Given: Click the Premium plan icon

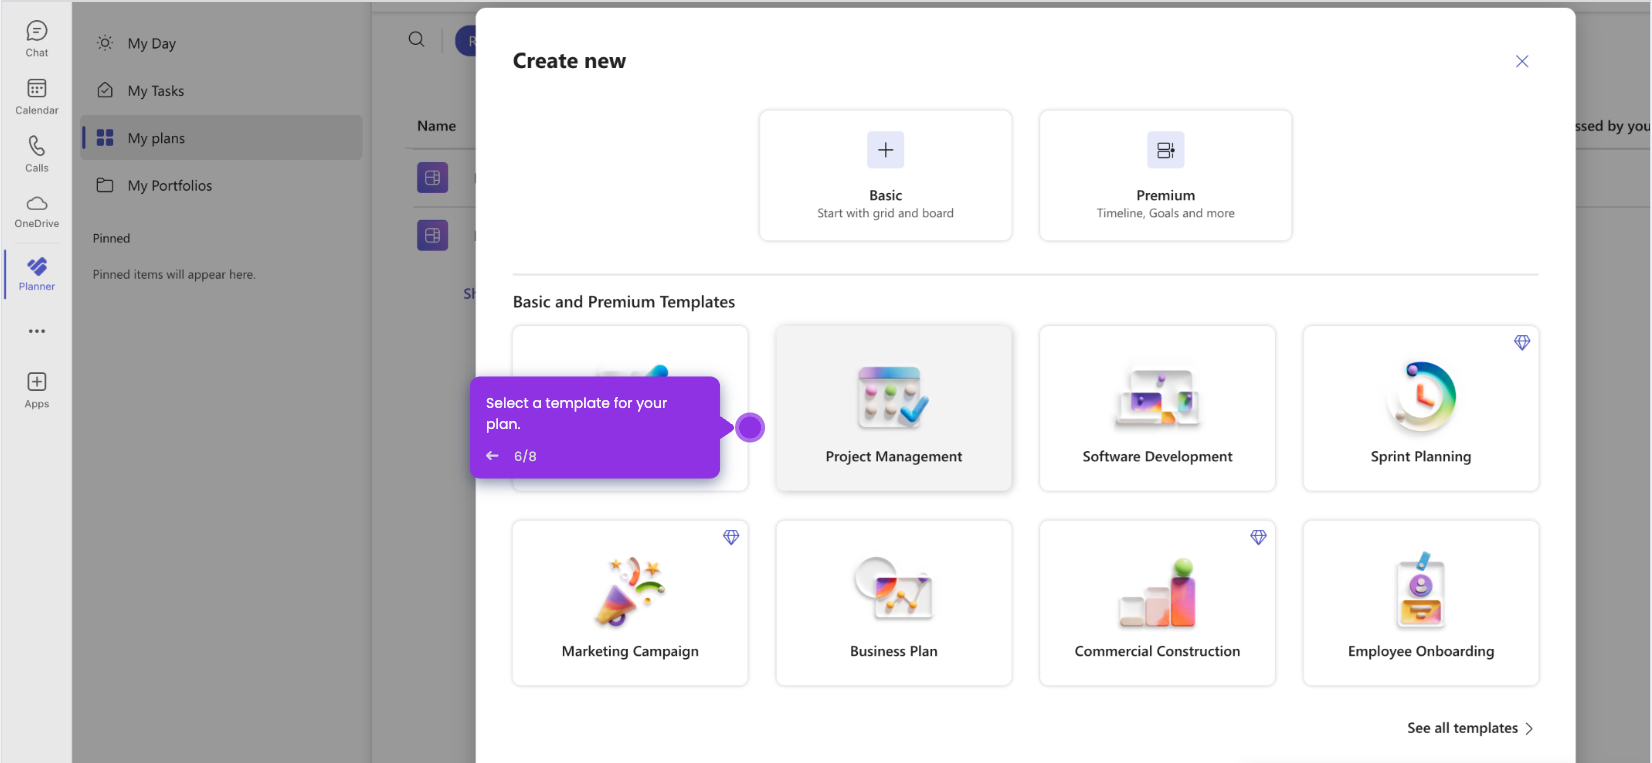Looking at the screenshot, I should click(x=1165, y=150).
